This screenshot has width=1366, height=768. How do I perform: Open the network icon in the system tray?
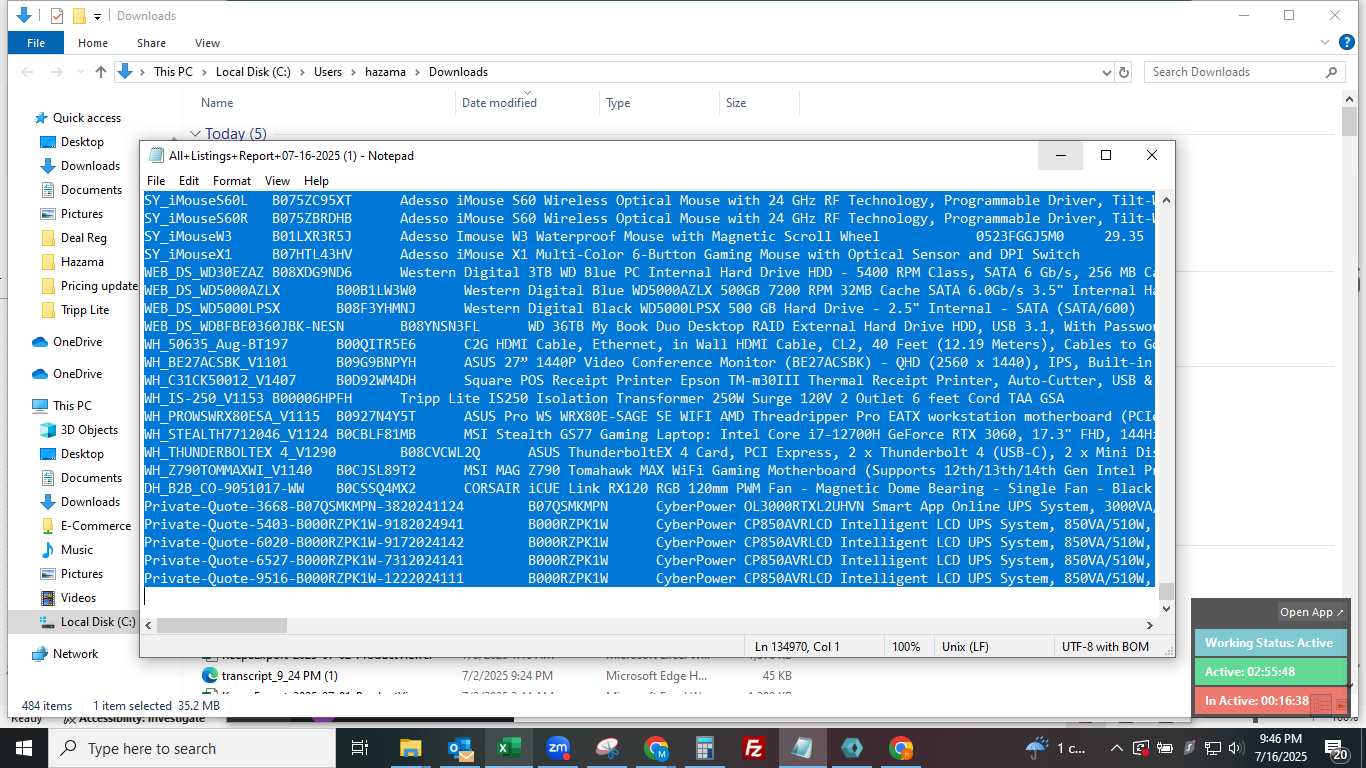[x=1212, y=748]
